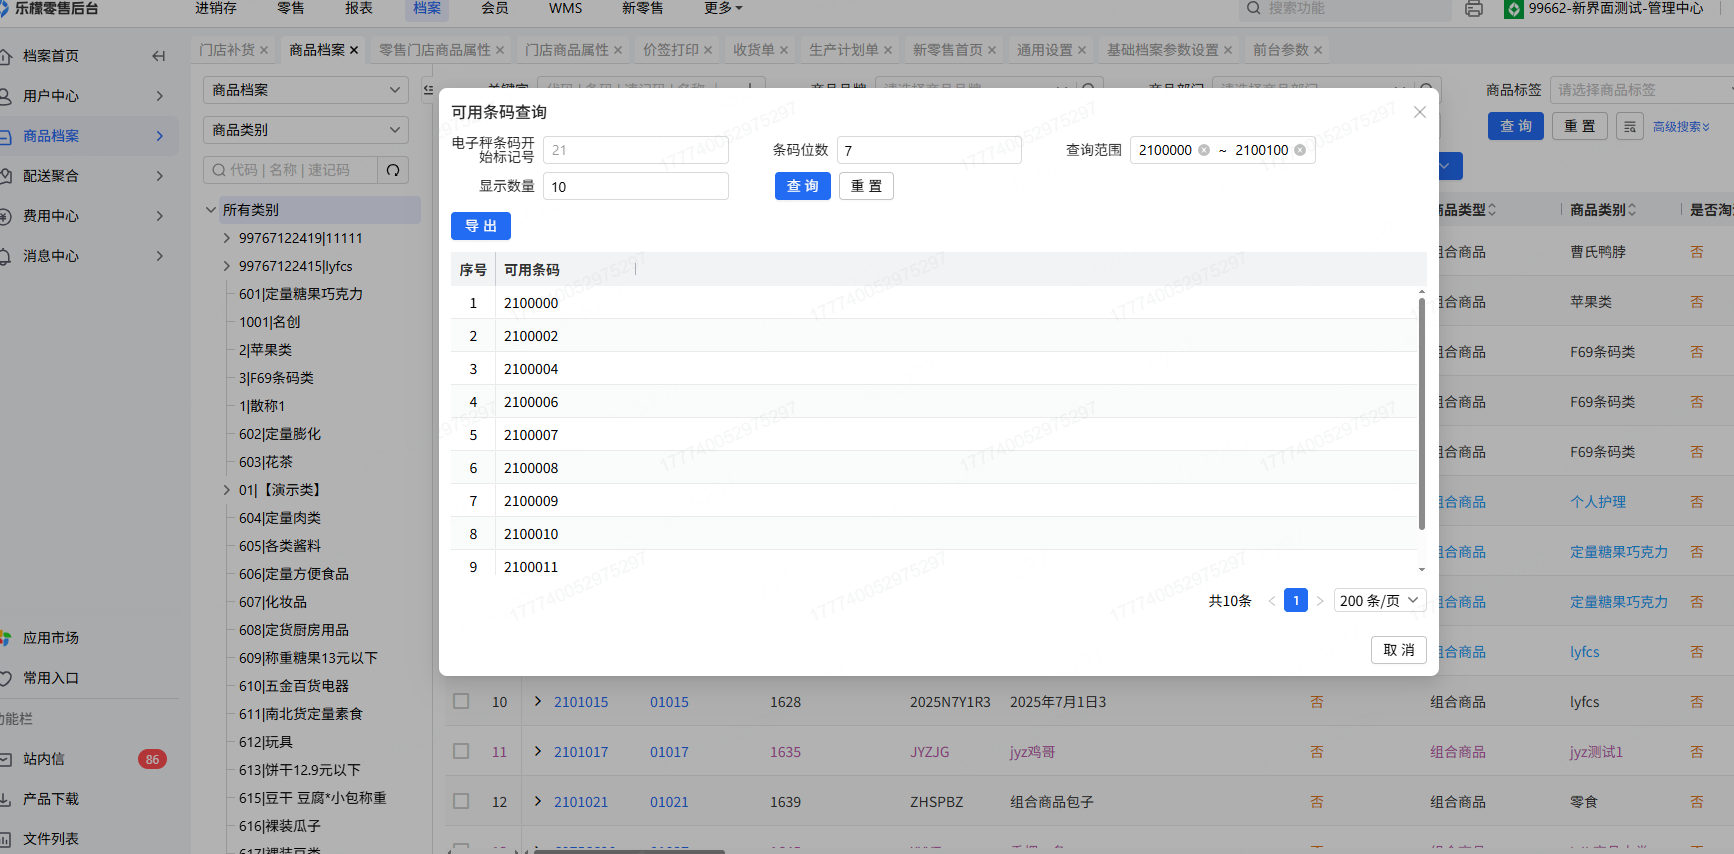Open the 商品类别 dropdown in left panel
This screenshot has width=1734, height=854.
[305, 130]
